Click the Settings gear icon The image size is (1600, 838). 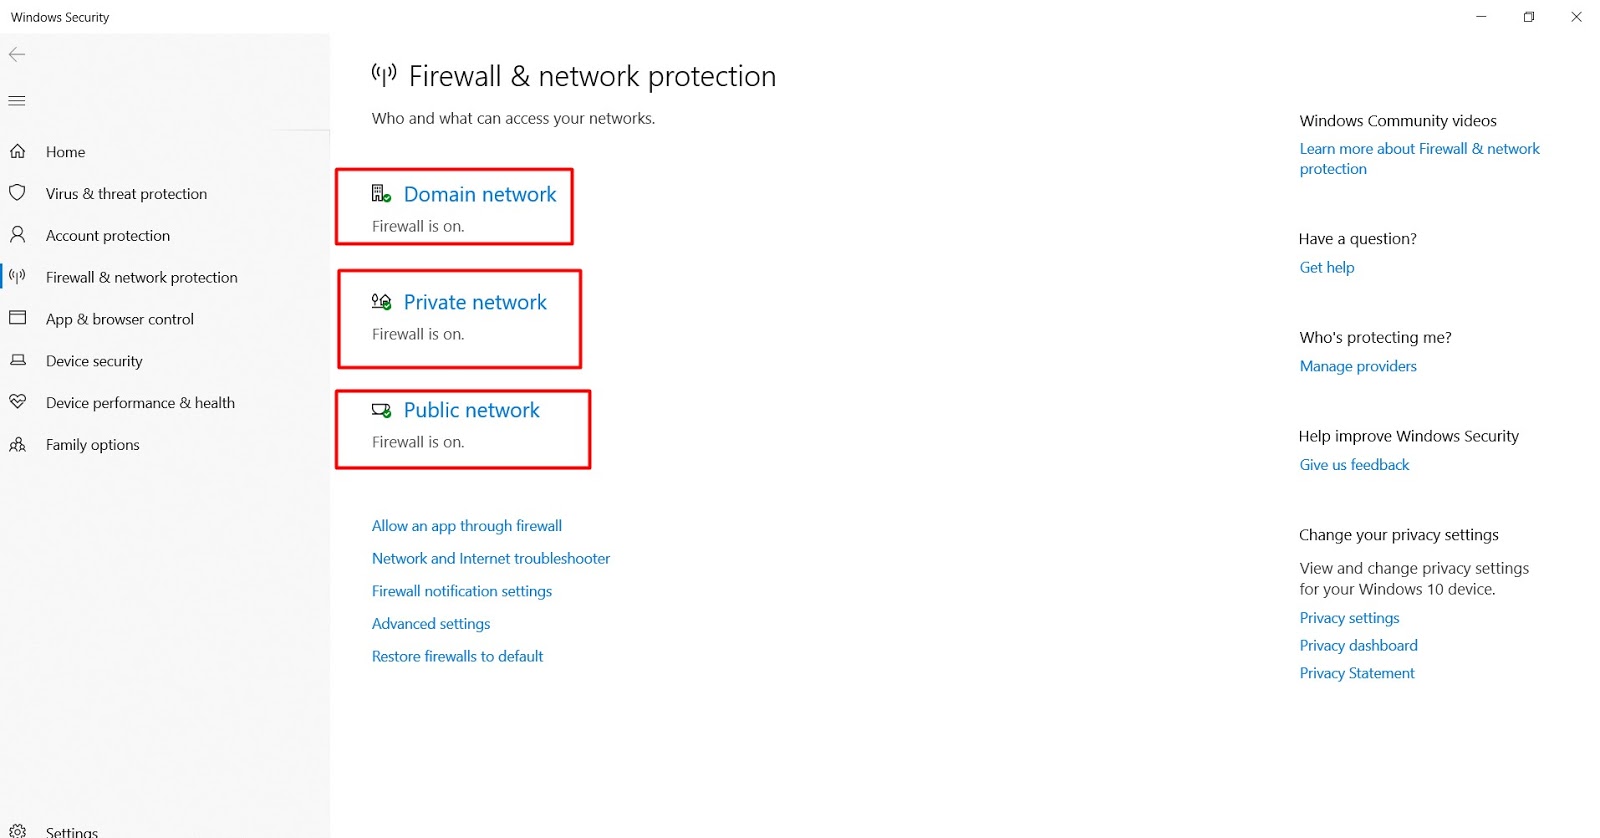pos(17,831)
